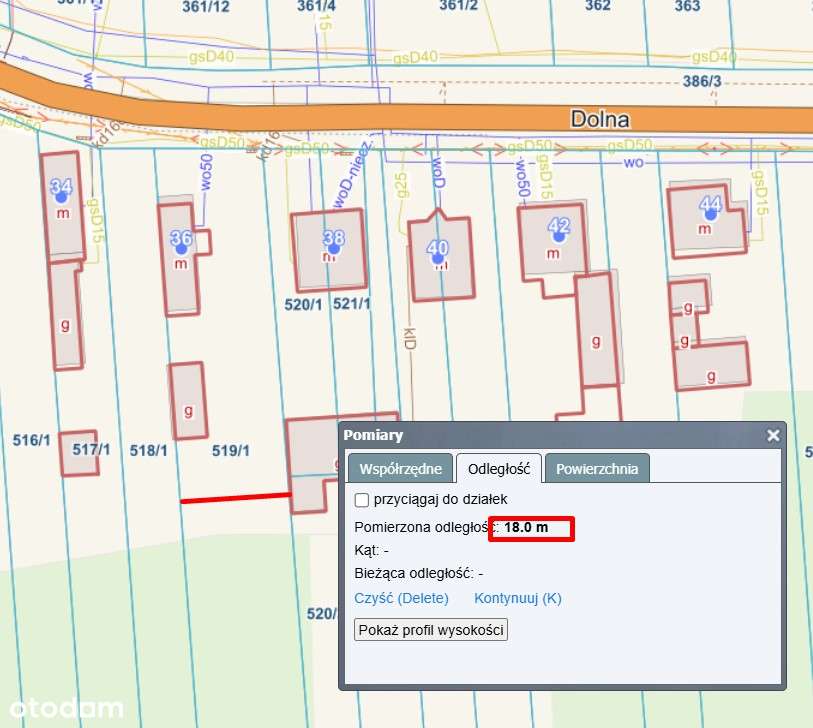Click parcel label 520/1 near building 38
This screenshot has height=728, width=813.
pos(303,304)
